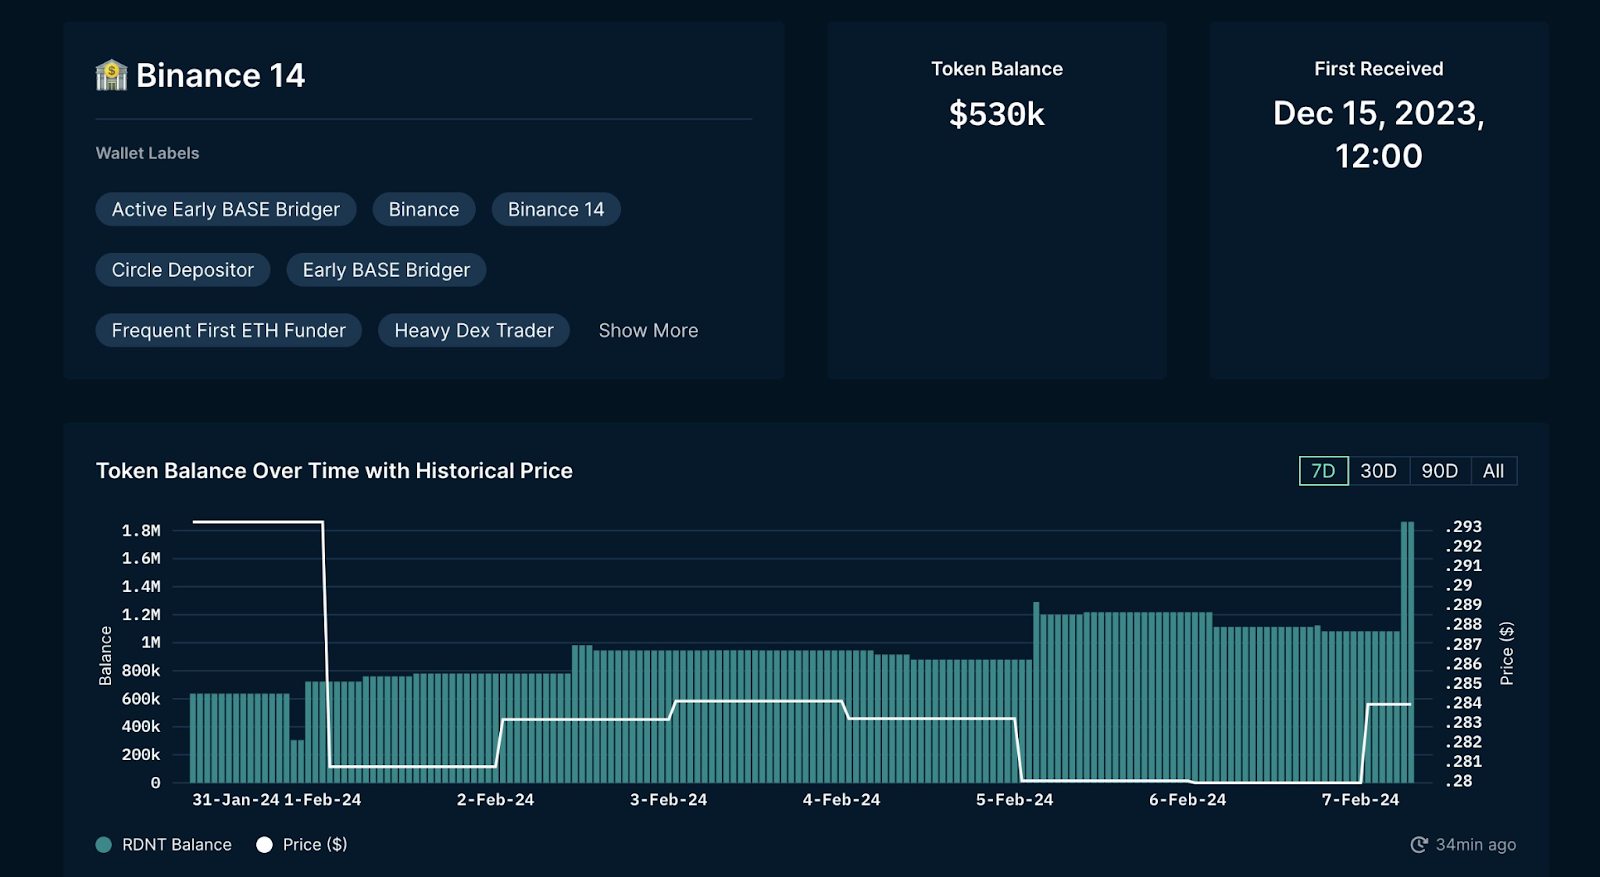Select the Early BASE Bridger label
Screen dimensions: 1600x877
pos(386,270)
